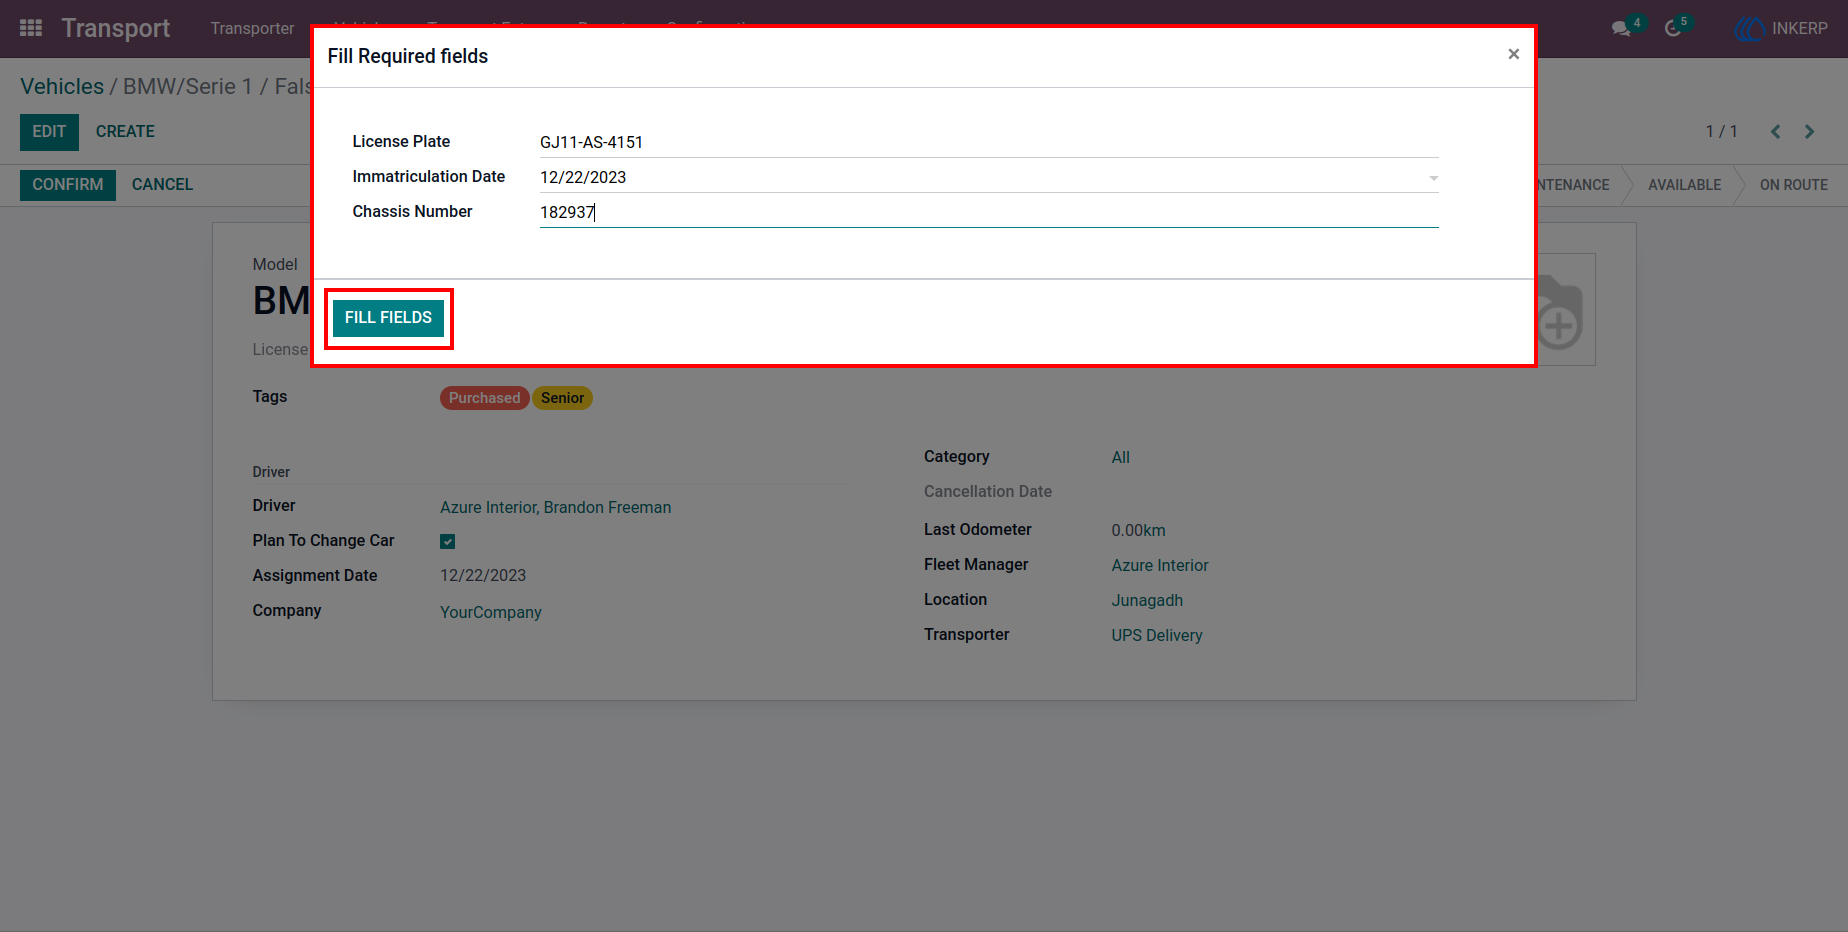The width and height of the screenshot is (1848, 932).
Task: Click the Cancel button
Action: [x=162, y=185]
